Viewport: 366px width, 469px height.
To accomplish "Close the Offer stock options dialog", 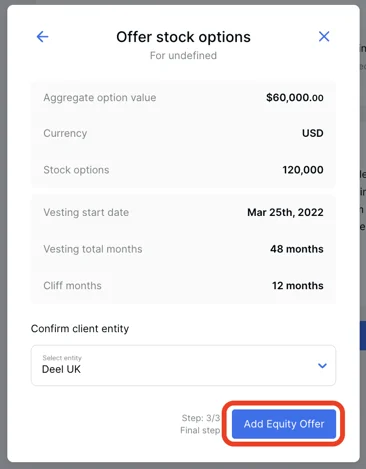I will pos(324,37).
